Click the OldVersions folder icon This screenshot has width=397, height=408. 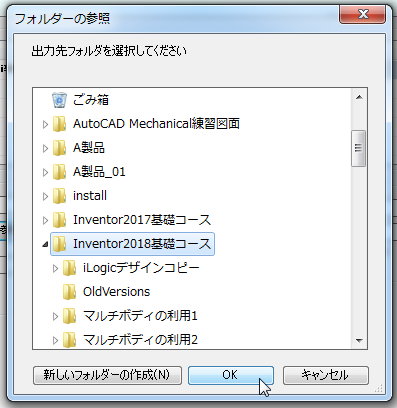(x=70, y=292)
